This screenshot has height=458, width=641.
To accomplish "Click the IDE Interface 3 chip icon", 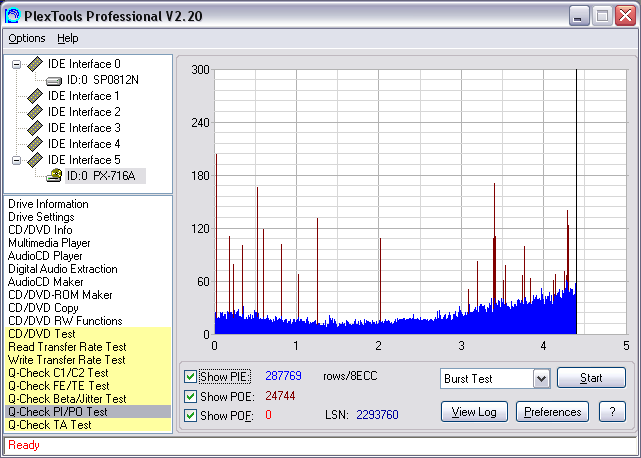I will 35,128.
